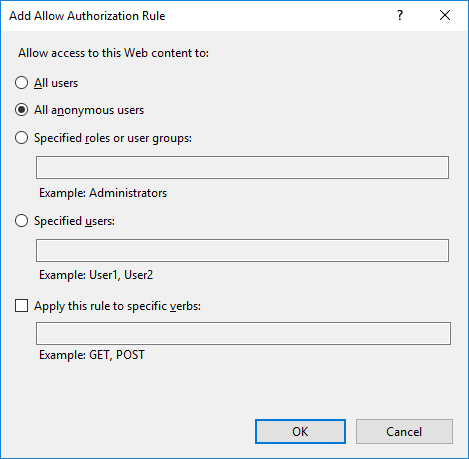
Task: Click the dialog title bar text
Action: 87,16
